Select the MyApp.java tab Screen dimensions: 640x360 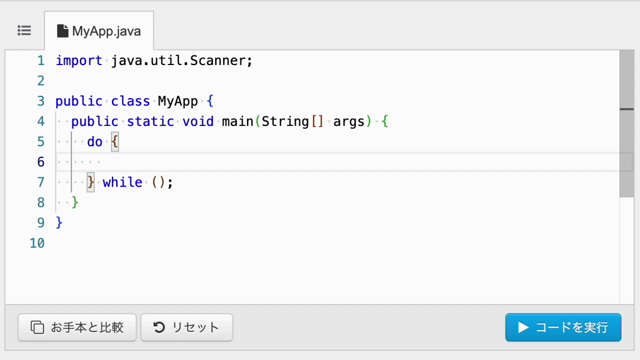click(x=99, y=31)
